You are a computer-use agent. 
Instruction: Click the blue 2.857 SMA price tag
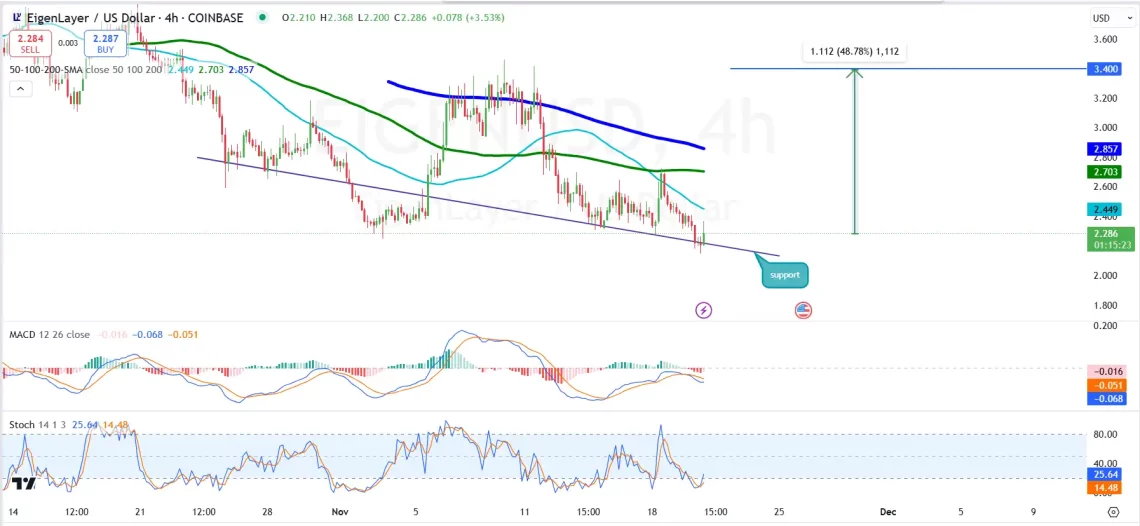[1105, 149]
